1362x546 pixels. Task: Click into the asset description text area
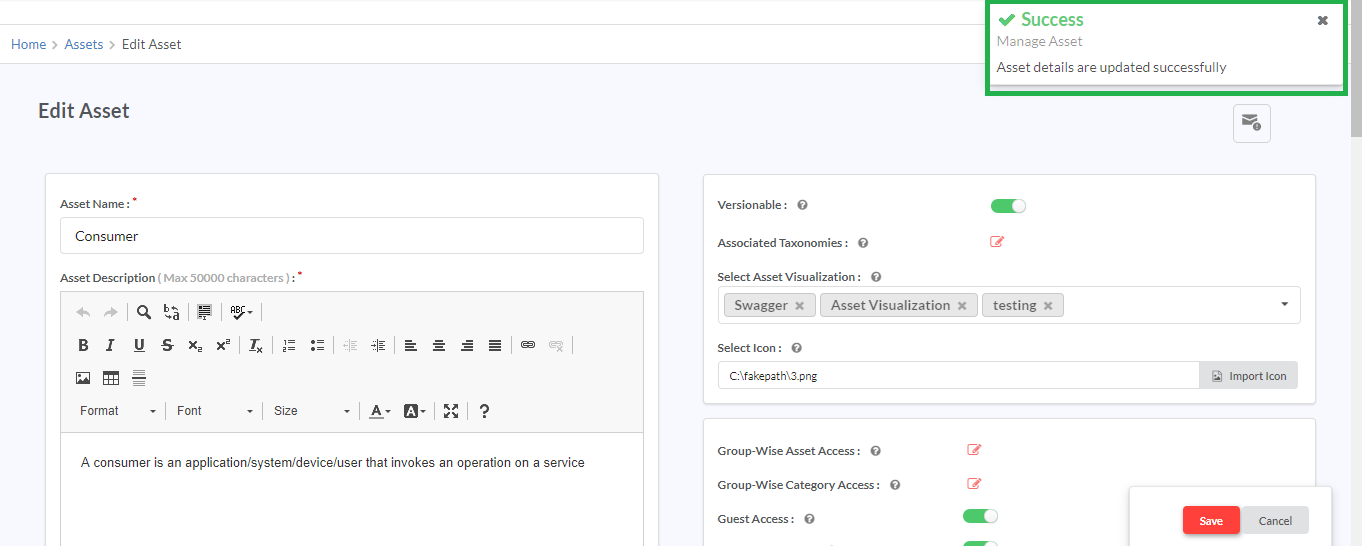[352, 489]
